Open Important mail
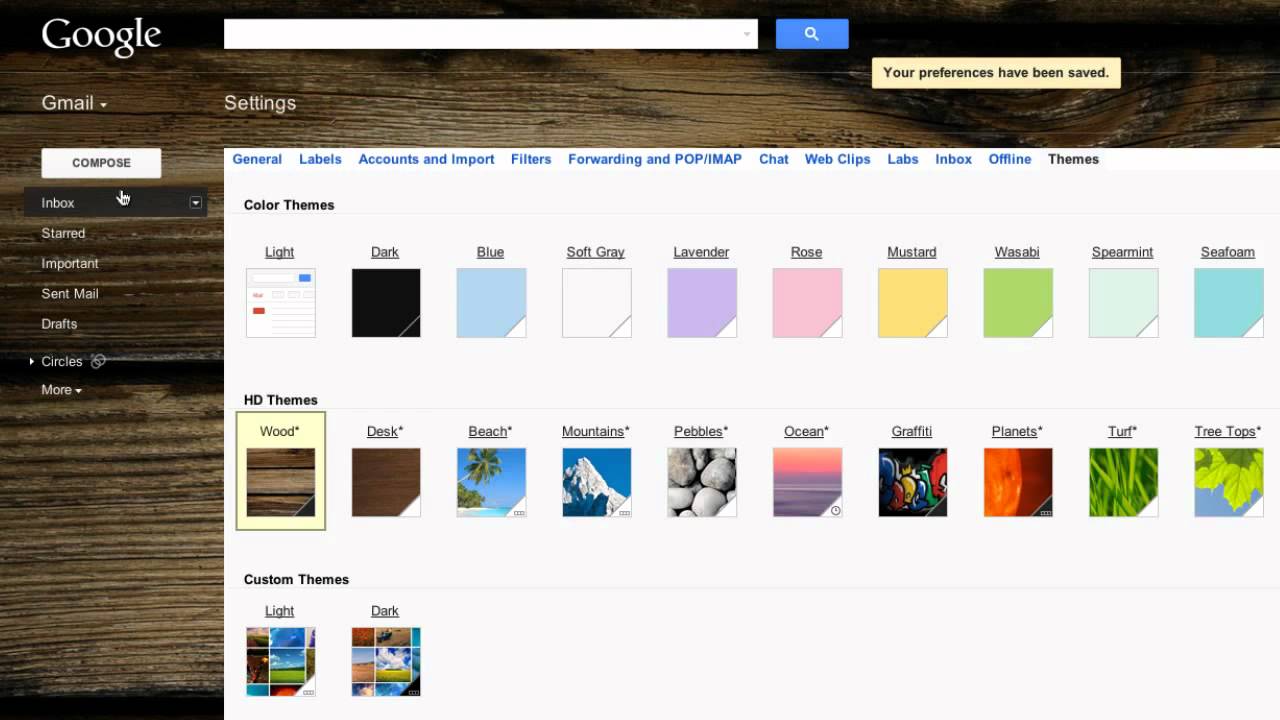1280x720 pixels. point(70,263)
